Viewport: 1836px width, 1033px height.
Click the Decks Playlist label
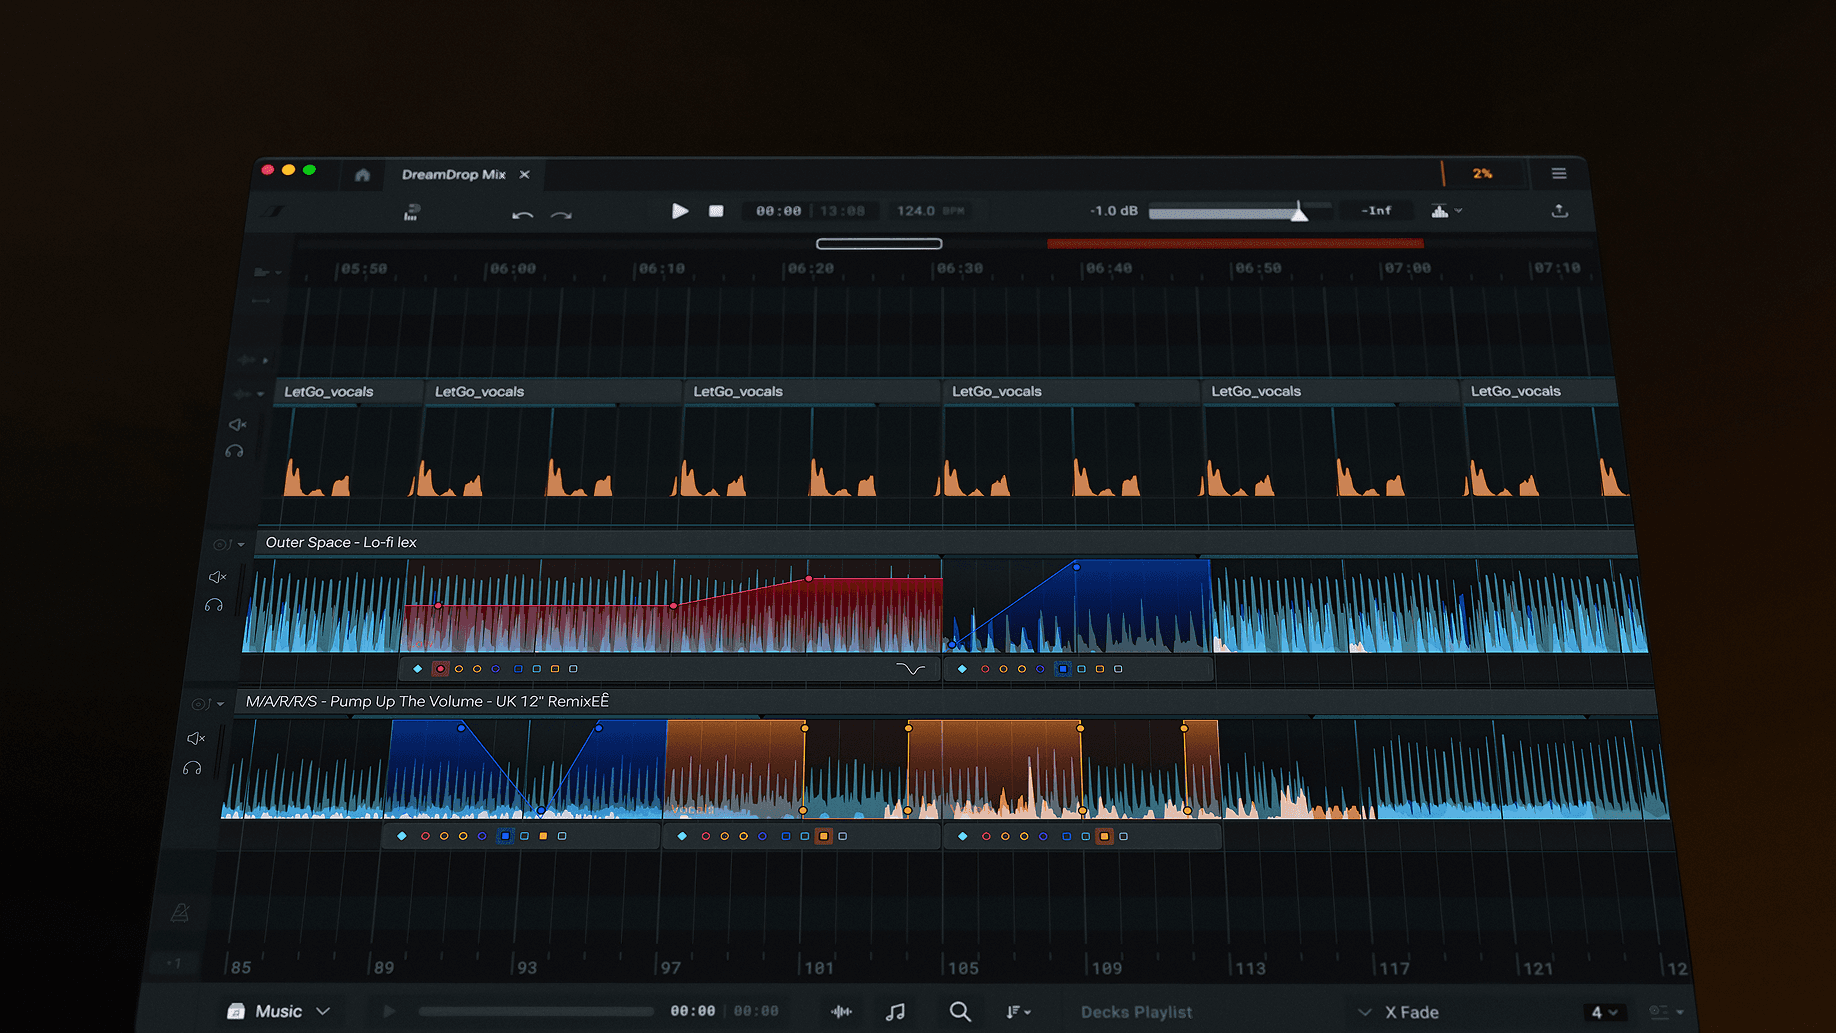(x=1135, y=1011)
